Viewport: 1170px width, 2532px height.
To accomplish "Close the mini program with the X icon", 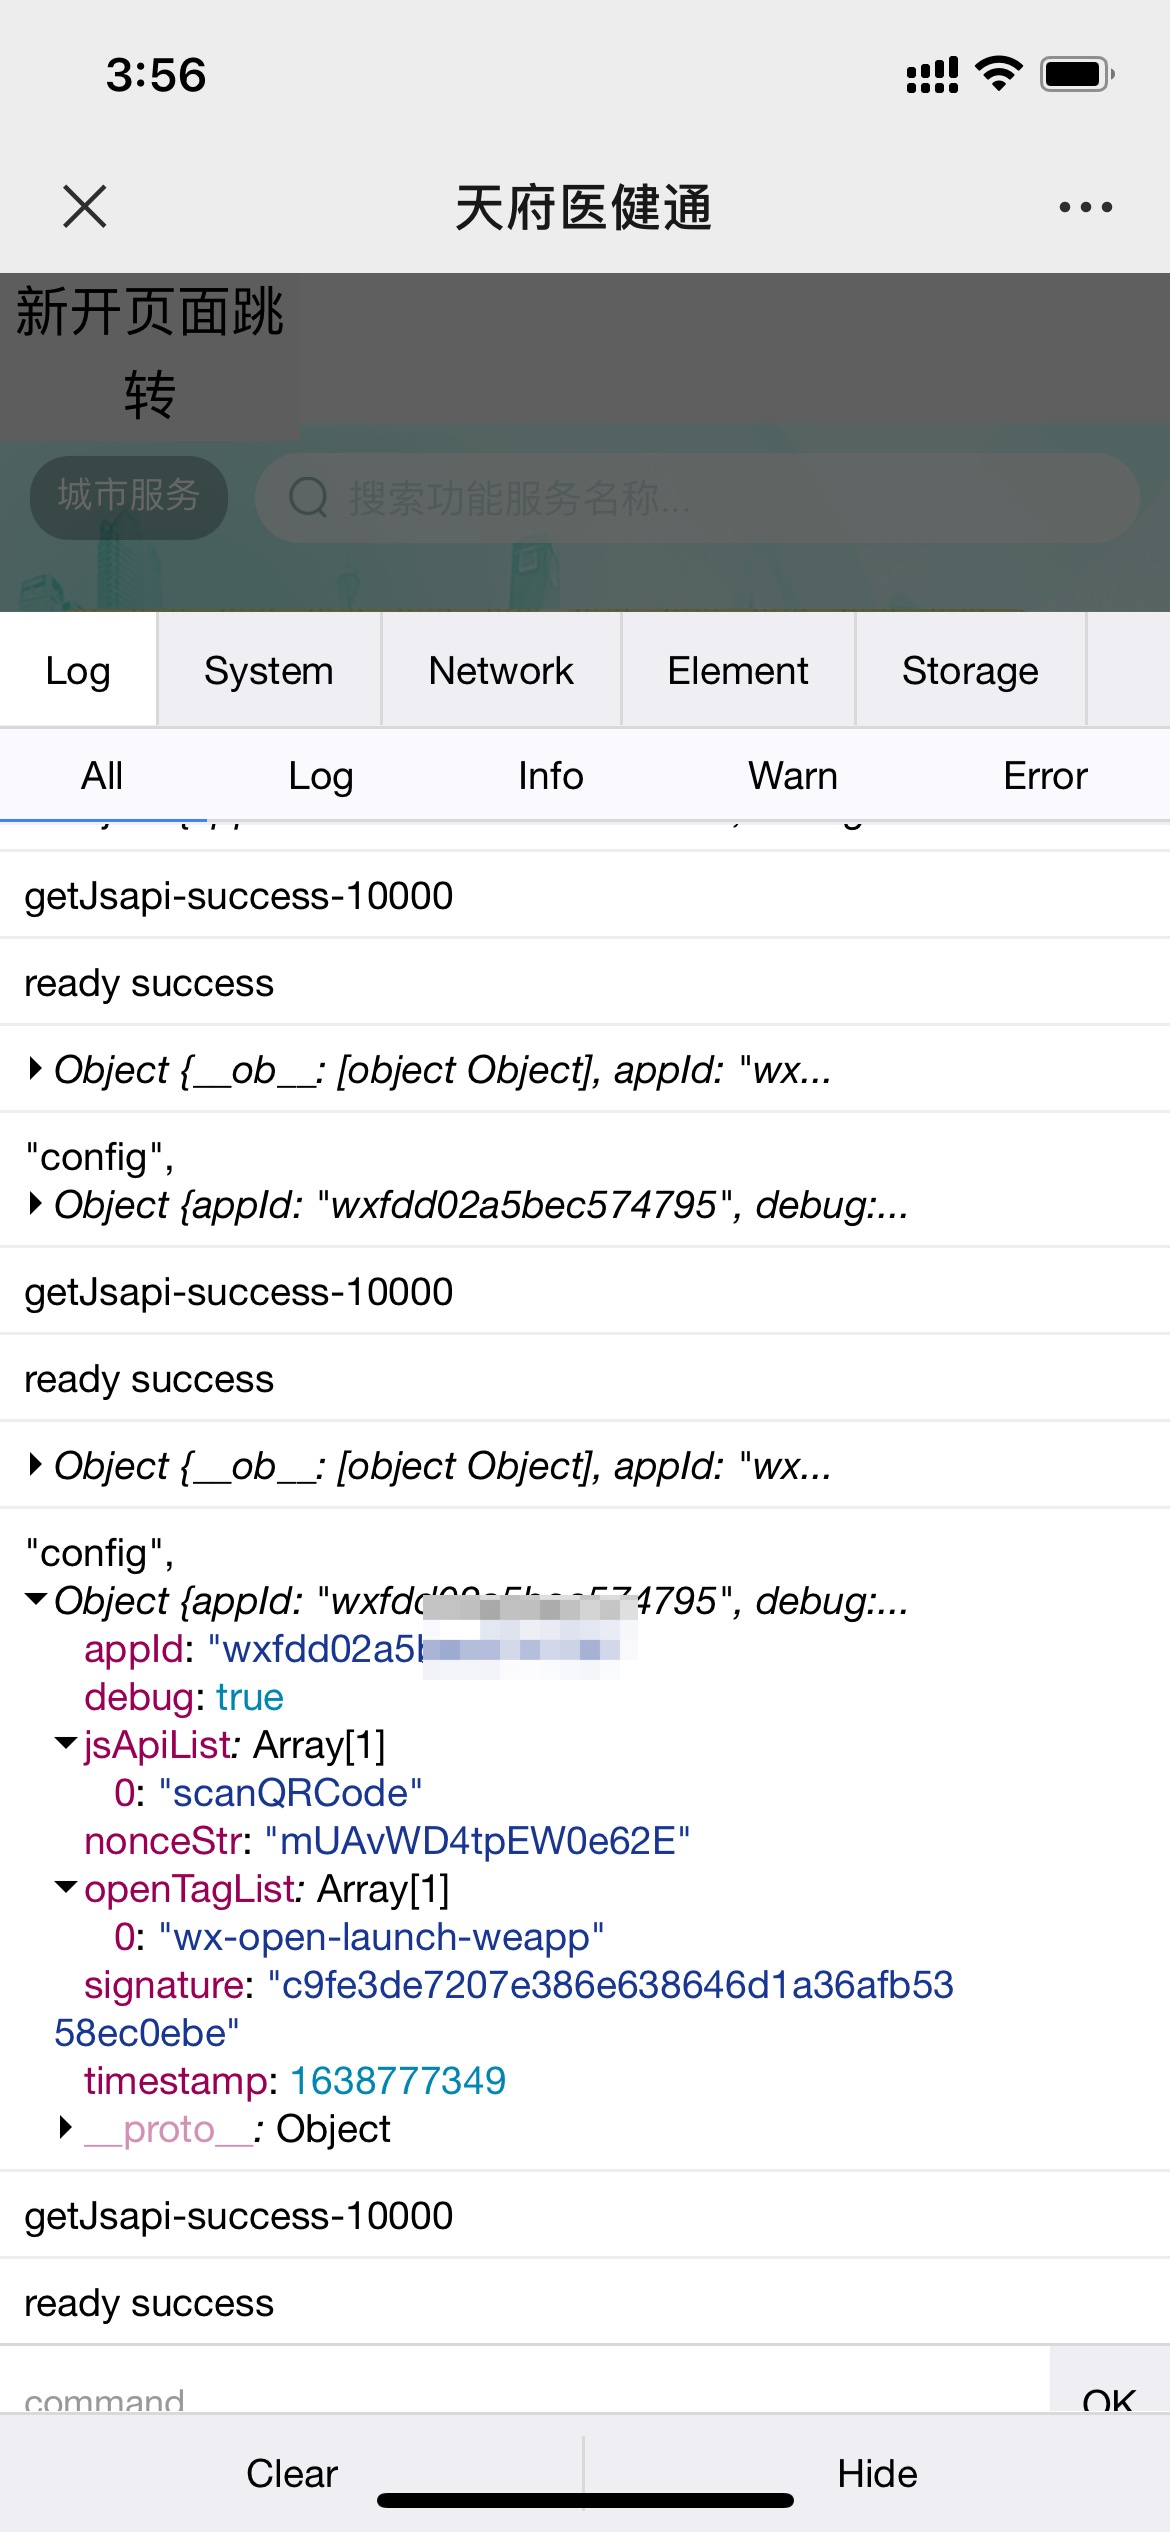I will 84,207.
